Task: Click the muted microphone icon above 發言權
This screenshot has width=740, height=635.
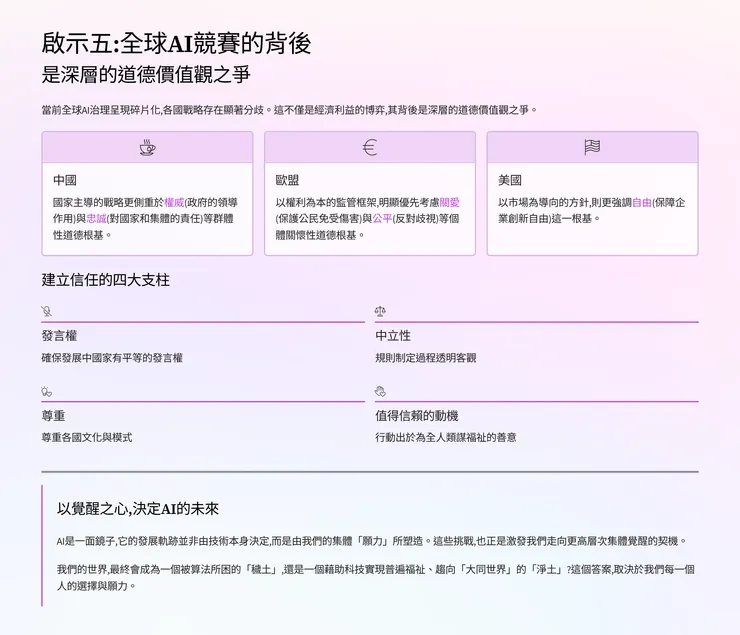Action: coord(46,311)
